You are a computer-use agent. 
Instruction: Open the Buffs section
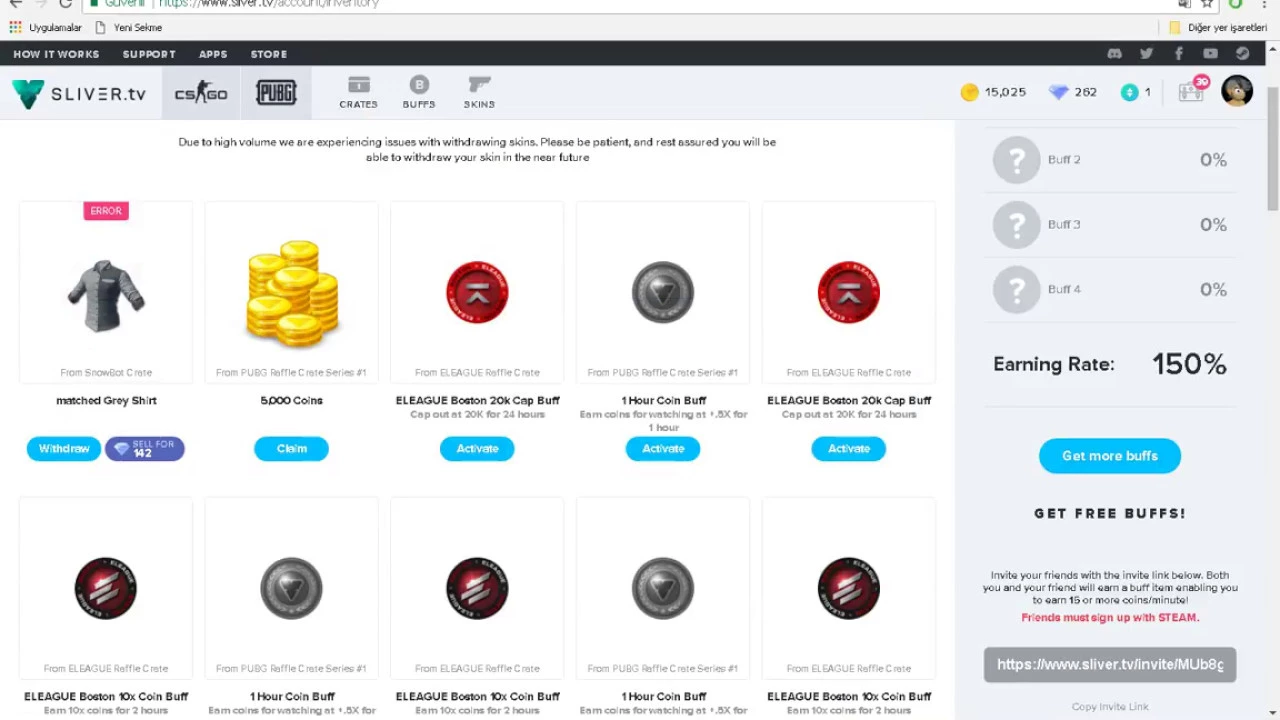point(419,93)
